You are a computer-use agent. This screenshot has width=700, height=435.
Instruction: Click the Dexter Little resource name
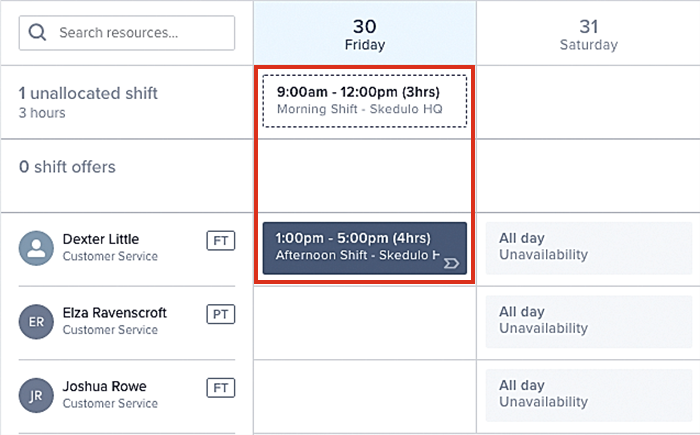click(100, 239)
